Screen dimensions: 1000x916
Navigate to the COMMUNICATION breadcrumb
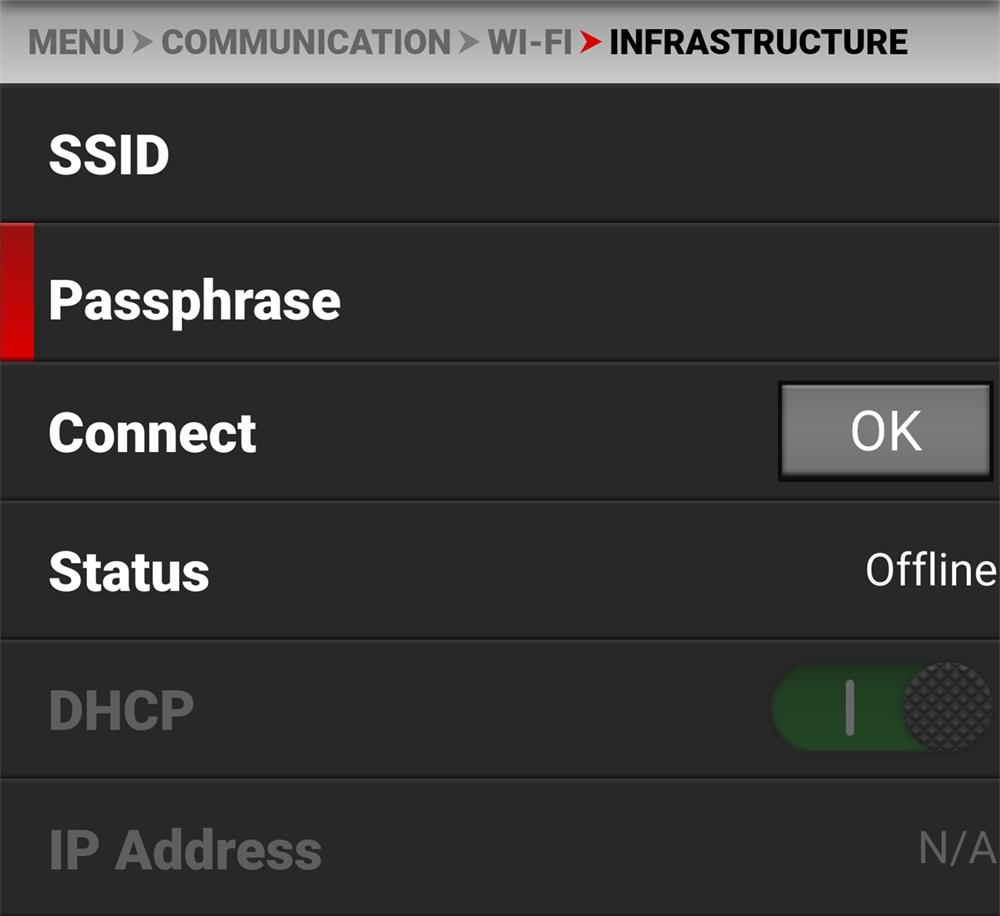(x=305, y=43)
